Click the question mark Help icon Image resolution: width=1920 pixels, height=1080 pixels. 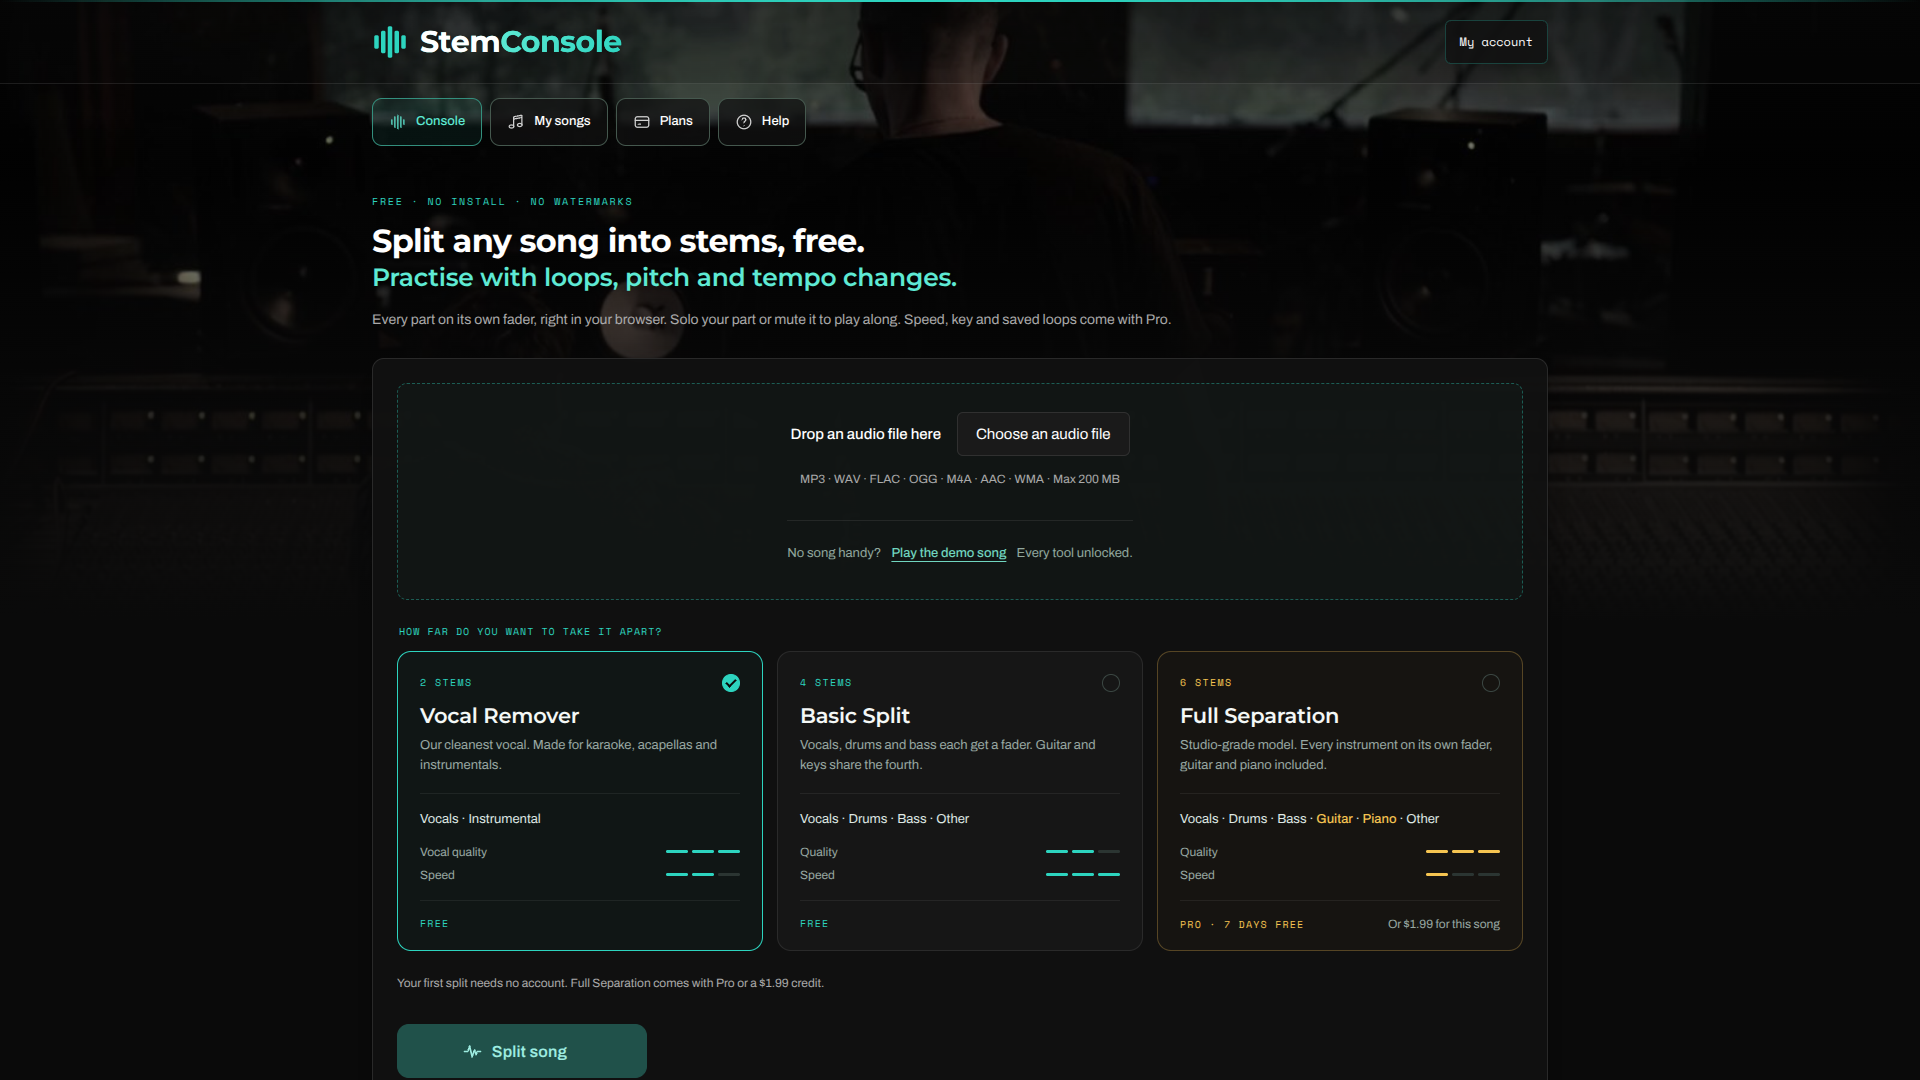[x=744, y=122]
